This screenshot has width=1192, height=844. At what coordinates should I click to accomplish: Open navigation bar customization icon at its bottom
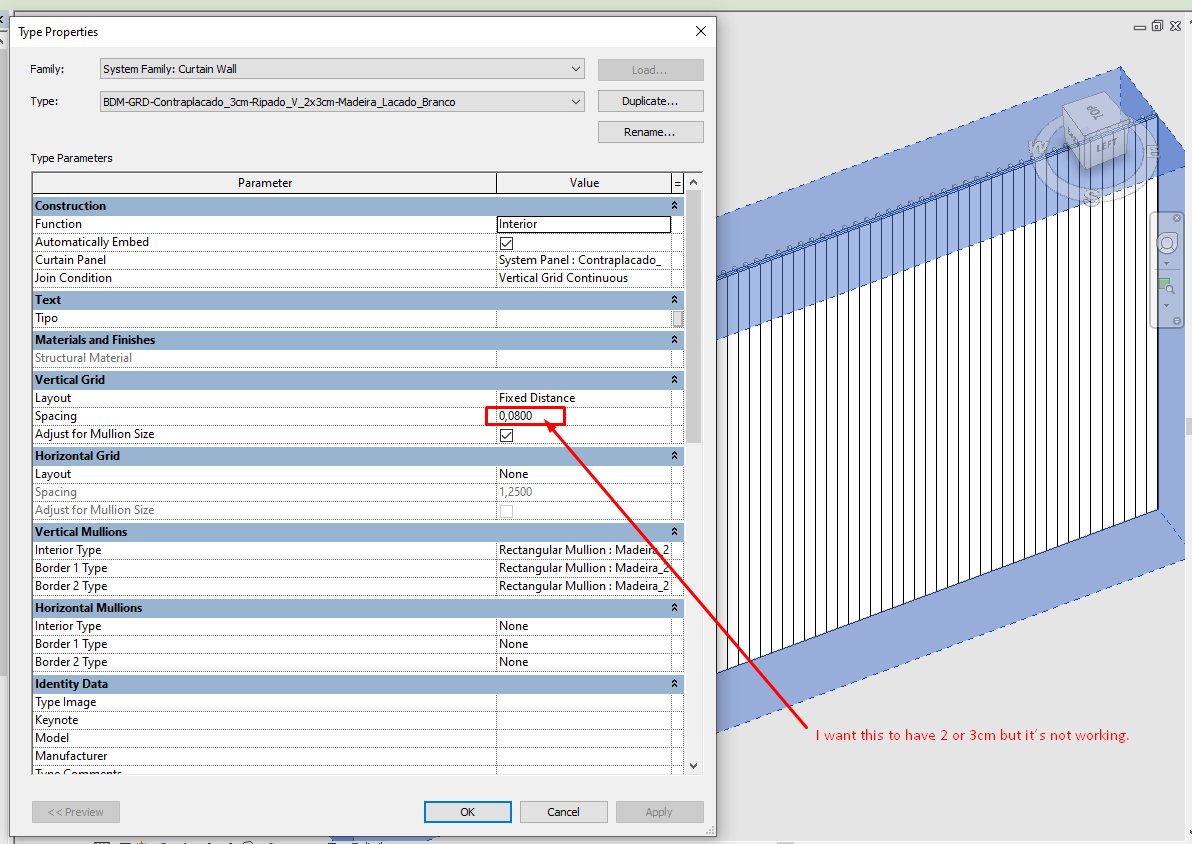click(1176, 320)
